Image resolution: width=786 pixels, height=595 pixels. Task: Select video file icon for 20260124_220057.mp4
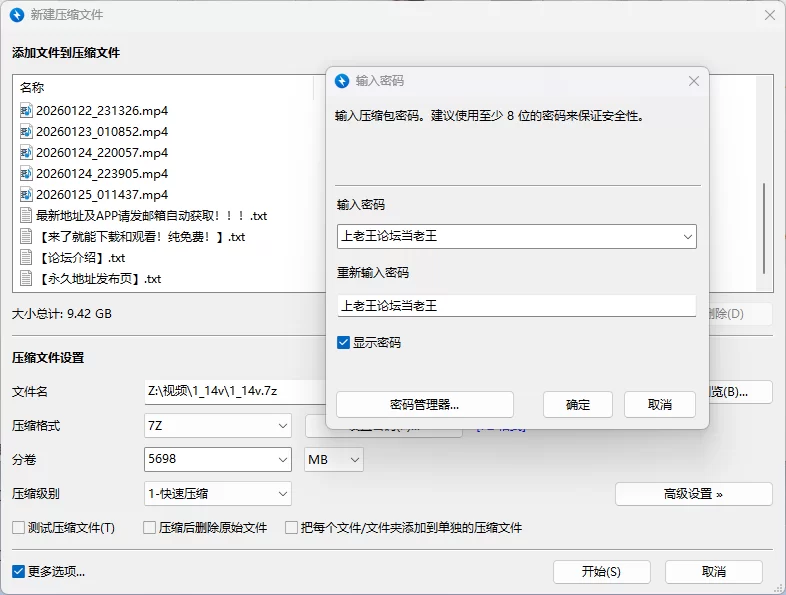point(26,152)
